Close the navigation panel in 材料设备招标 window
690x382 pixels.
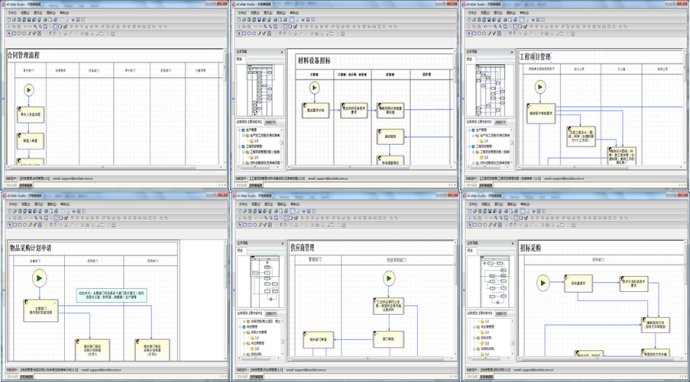click(282, 52)
